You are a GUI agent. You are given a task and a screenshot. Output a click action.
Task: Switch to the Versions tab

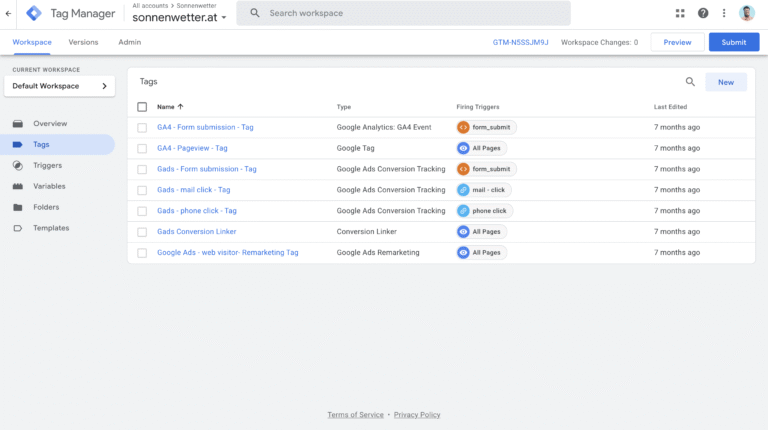coord(83,42)
